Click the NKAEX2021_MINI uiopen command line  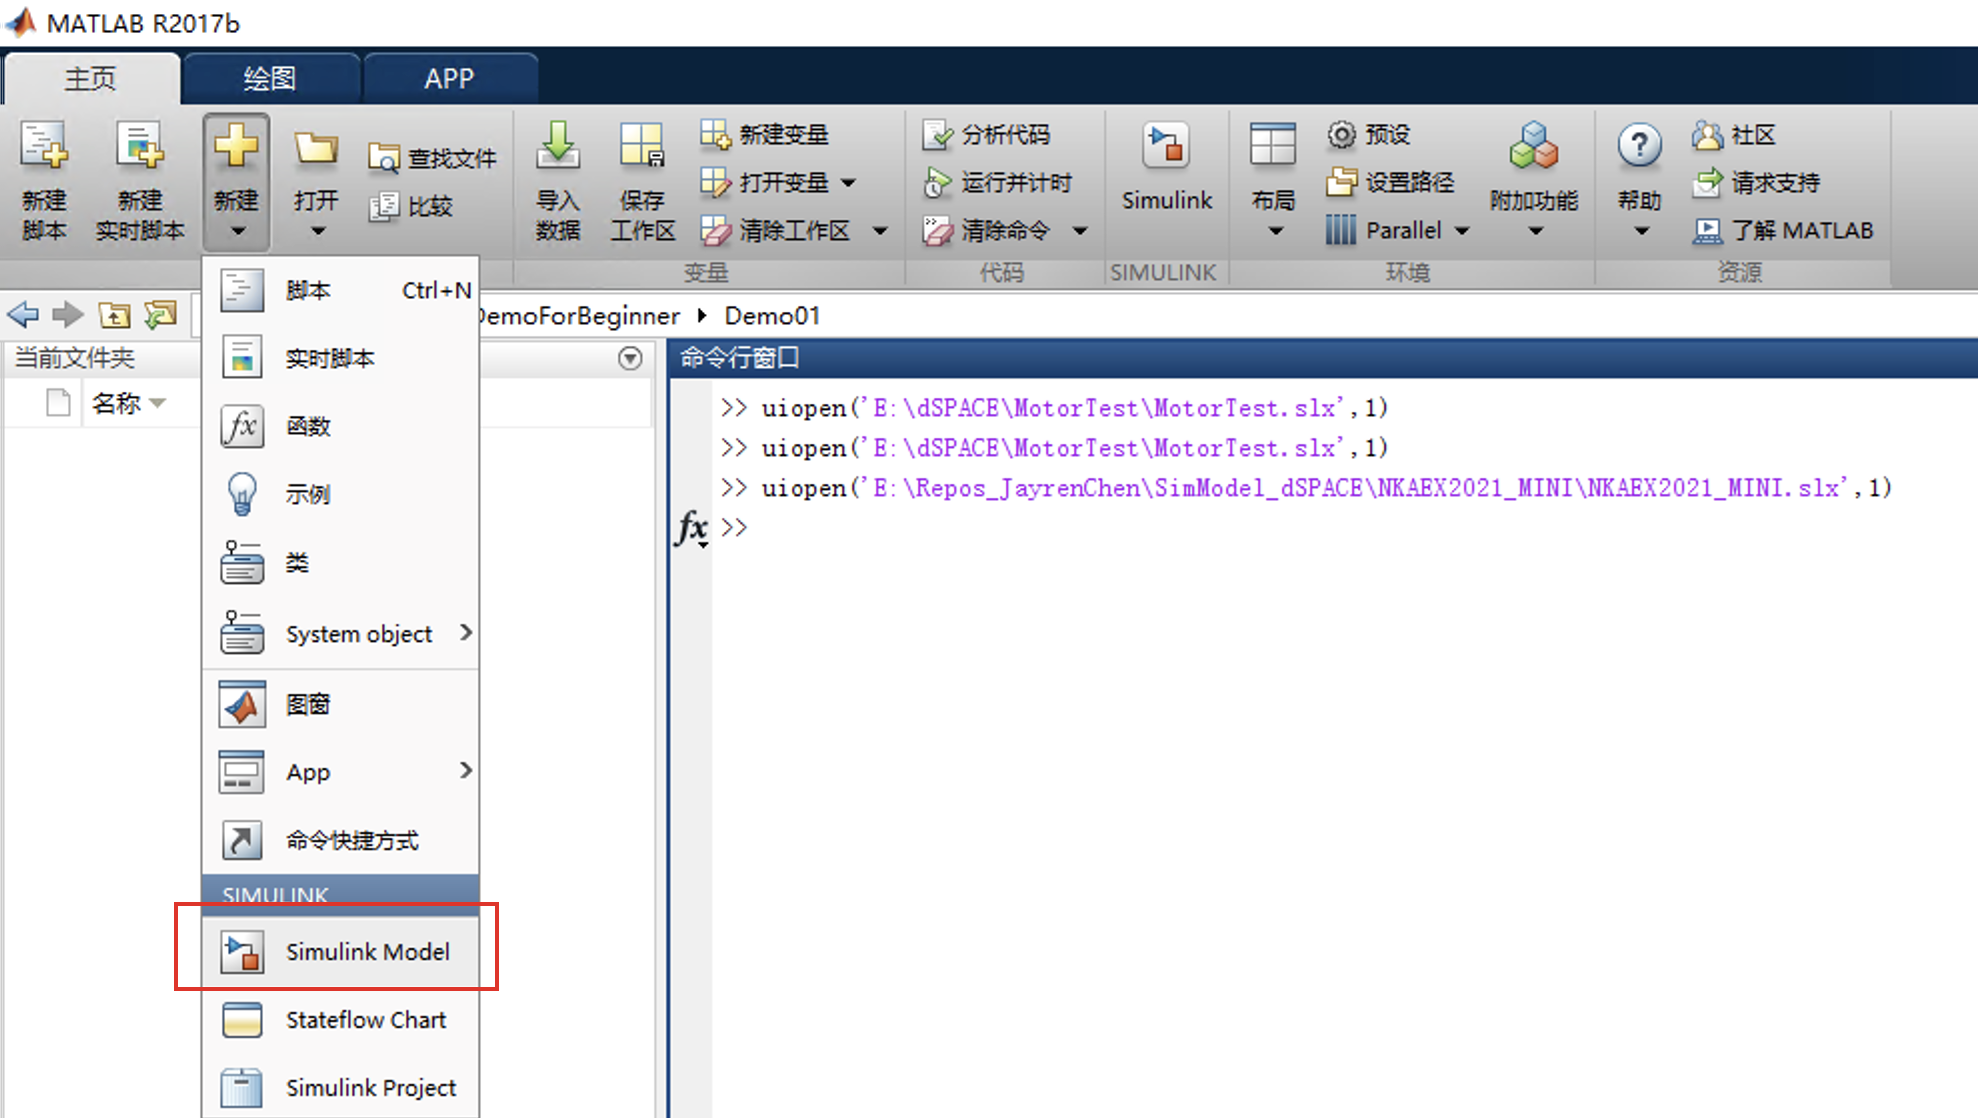coord(1305,488)
